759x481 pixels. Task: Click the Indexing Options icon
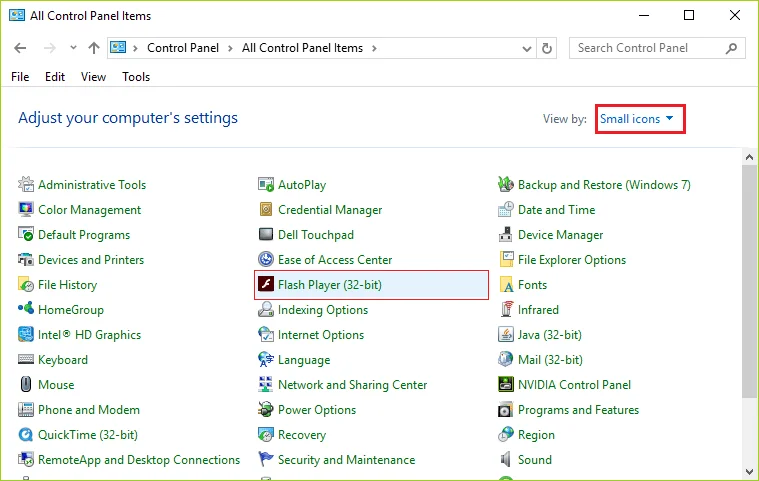266,310
